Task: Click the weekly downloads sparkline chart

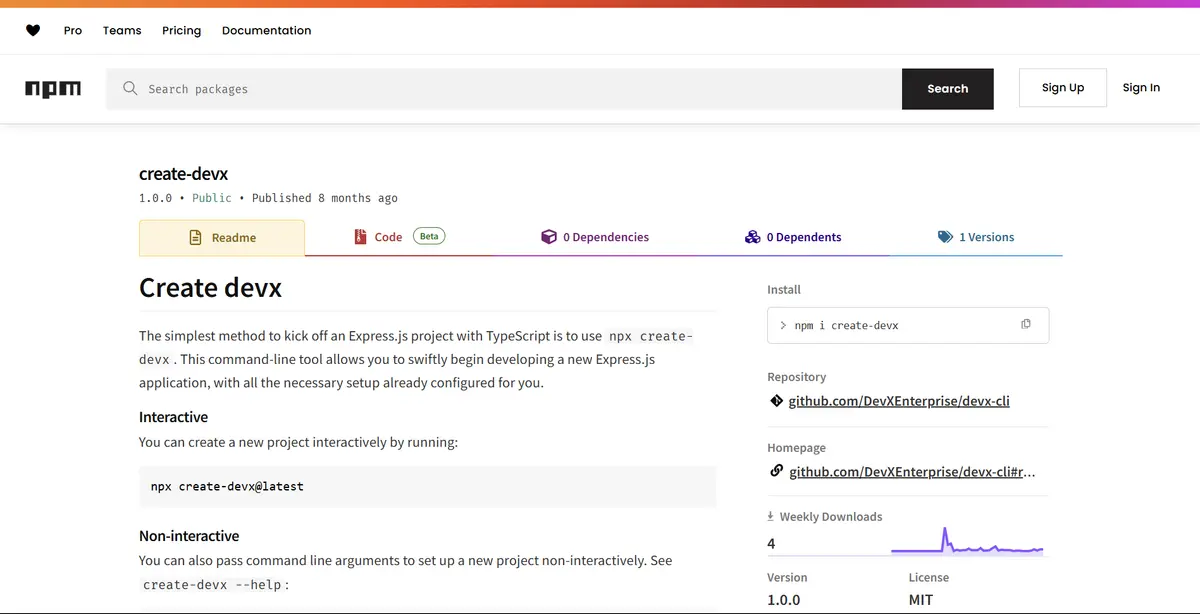Action: pos(966,543)
